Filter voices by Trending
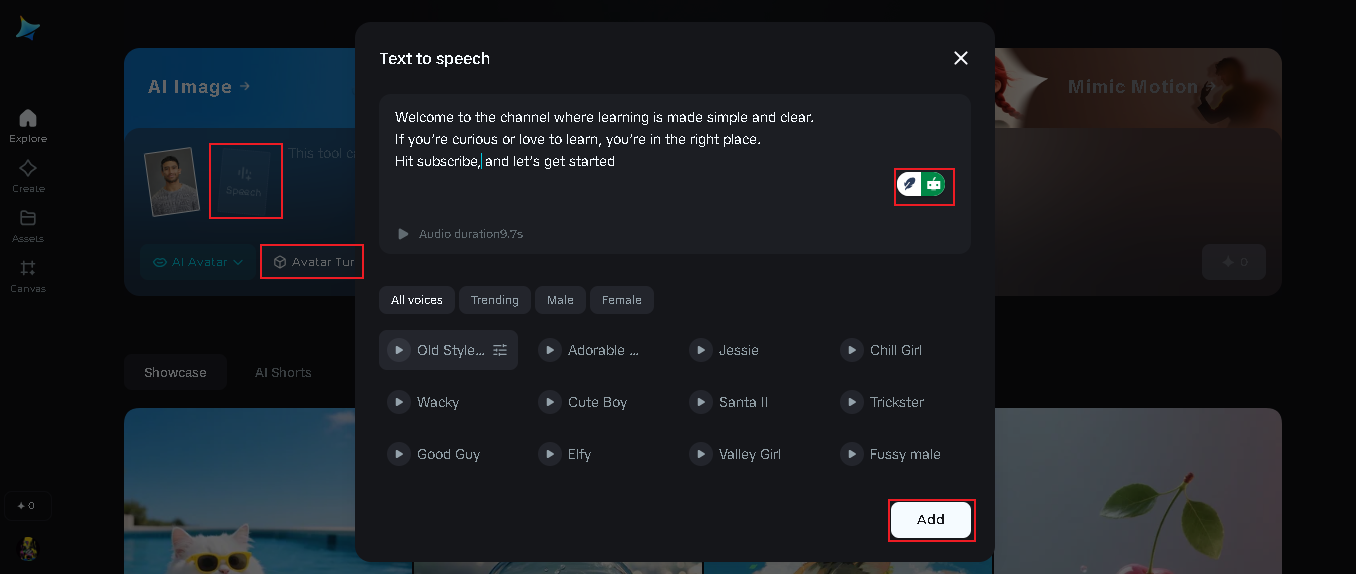This screenshot has width=1356, height=574. pyautogui.click(x=494, y=300)
